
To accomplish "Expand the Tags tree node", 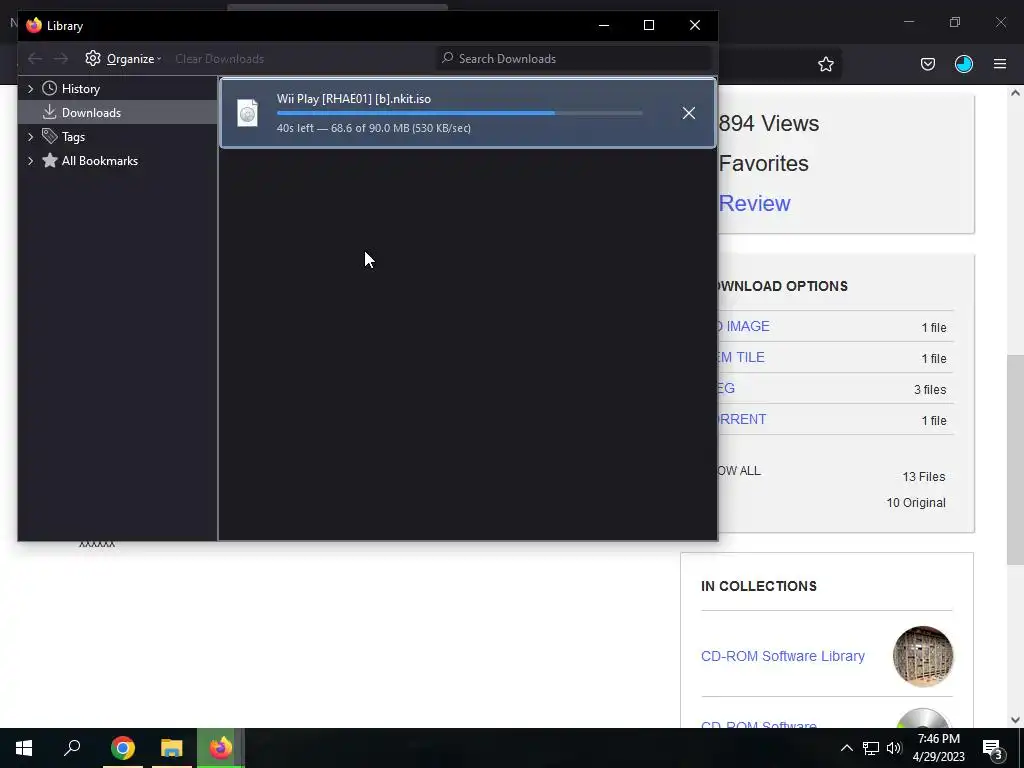I will pyautogui.click(x=31, y=137).
